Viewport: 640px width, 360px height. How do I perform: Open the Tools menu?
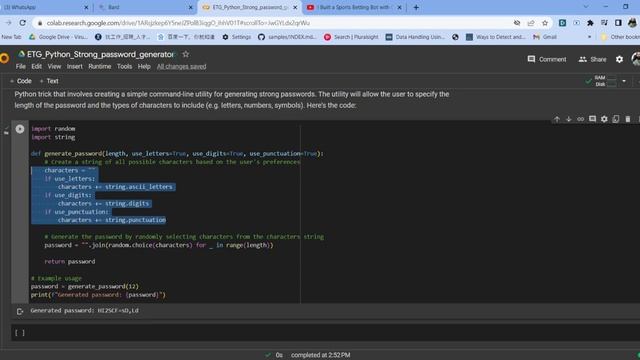pos(124,67)
